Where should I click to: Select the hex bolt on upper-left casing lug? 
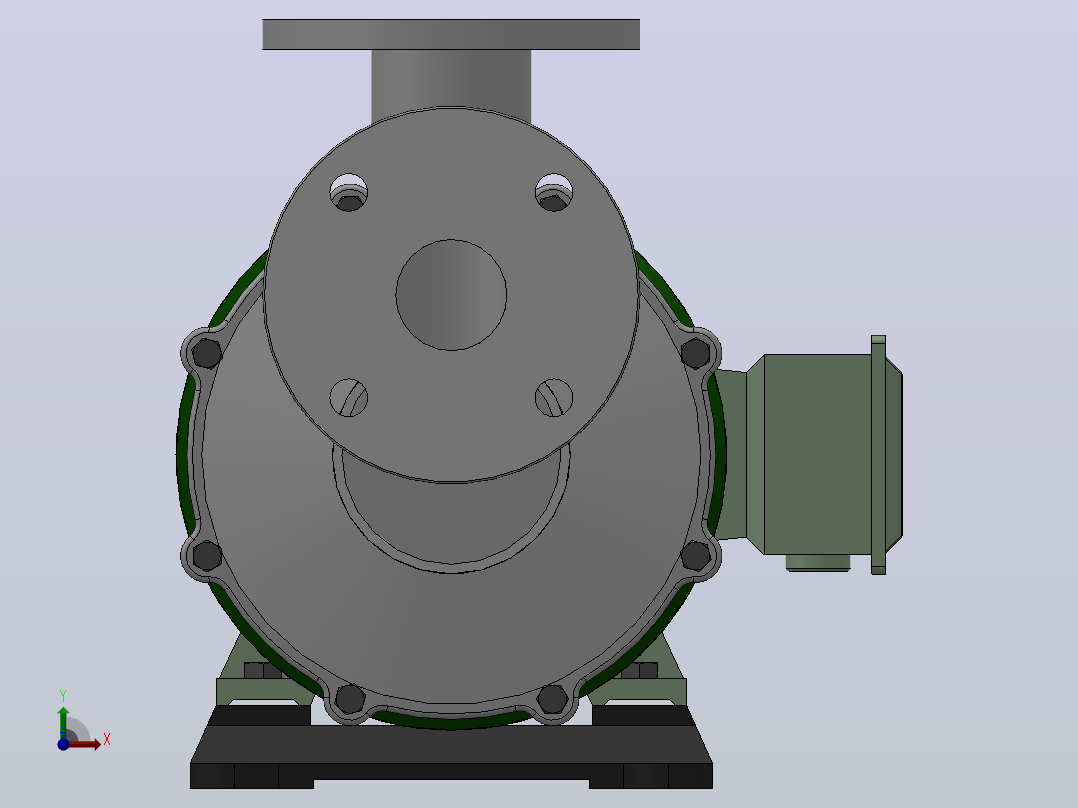click(207, 353)
